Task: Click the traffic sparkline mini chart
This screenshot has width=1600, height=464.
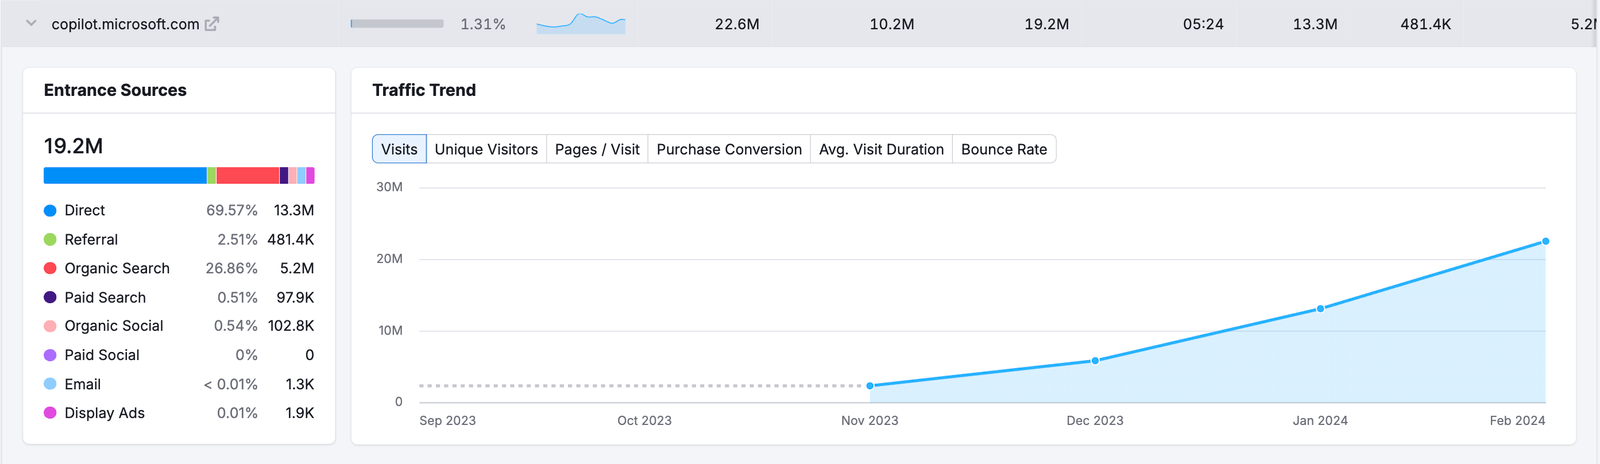Action: [x=580, y=23]
